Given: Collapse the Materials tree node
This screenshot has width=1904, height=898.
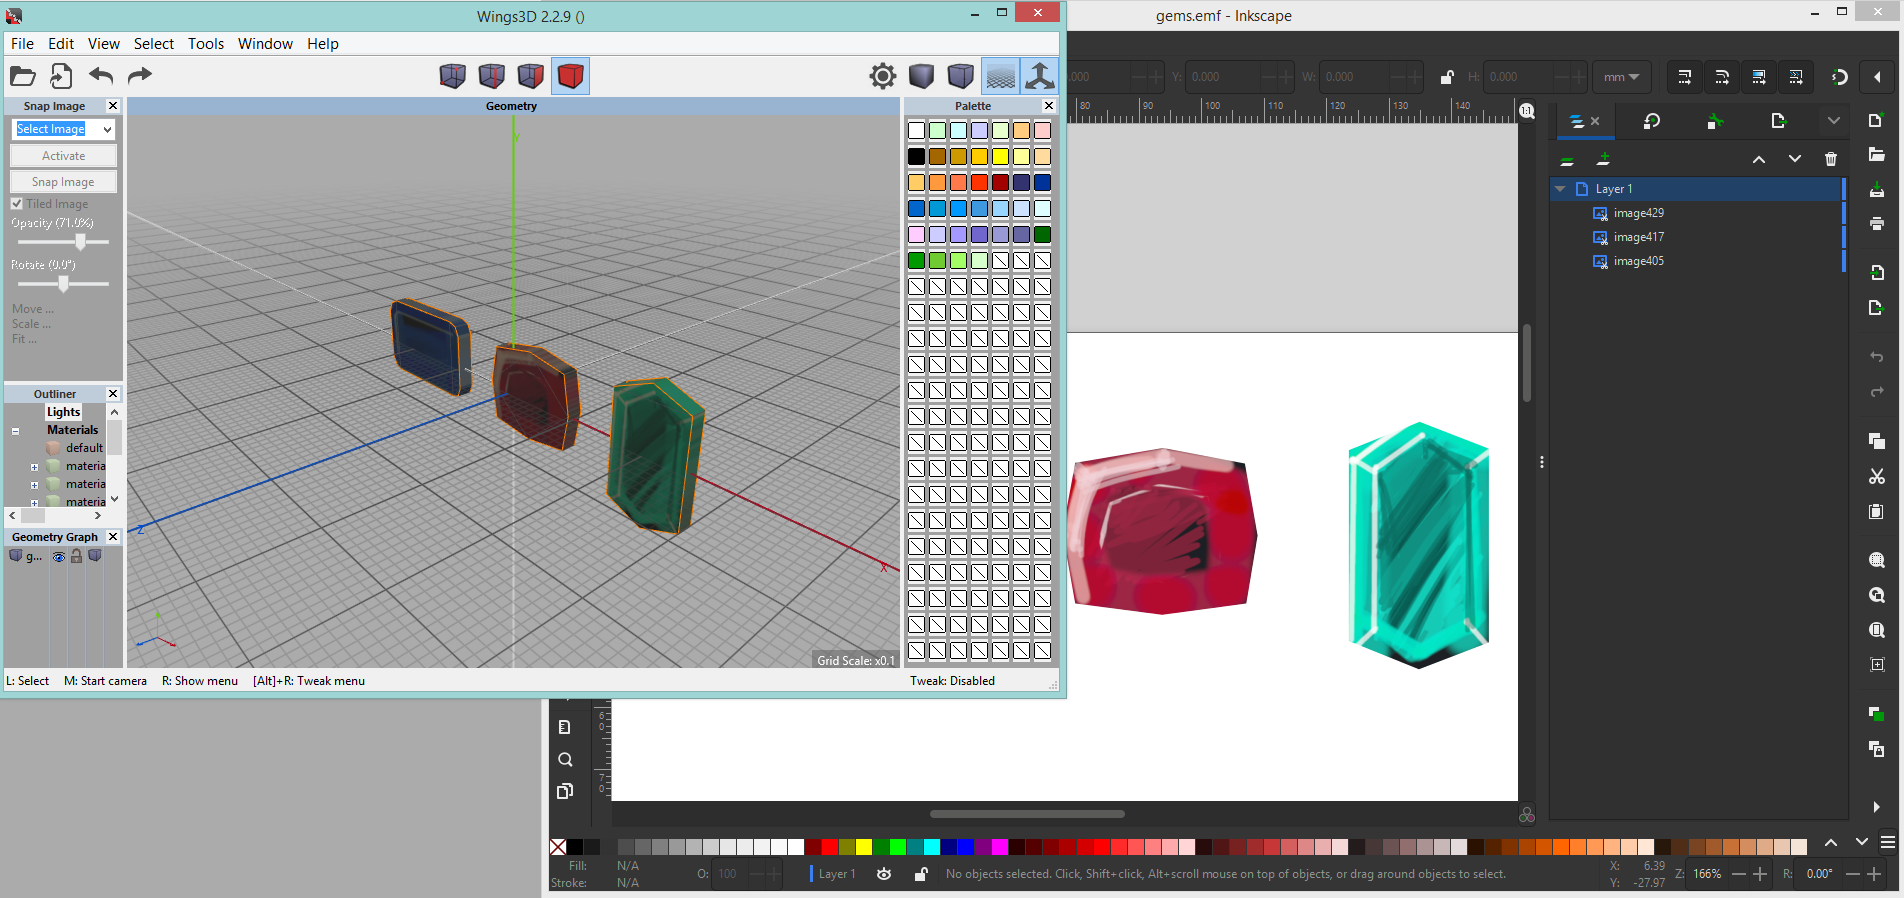Looking at the screenshot, I should (16, 431).
